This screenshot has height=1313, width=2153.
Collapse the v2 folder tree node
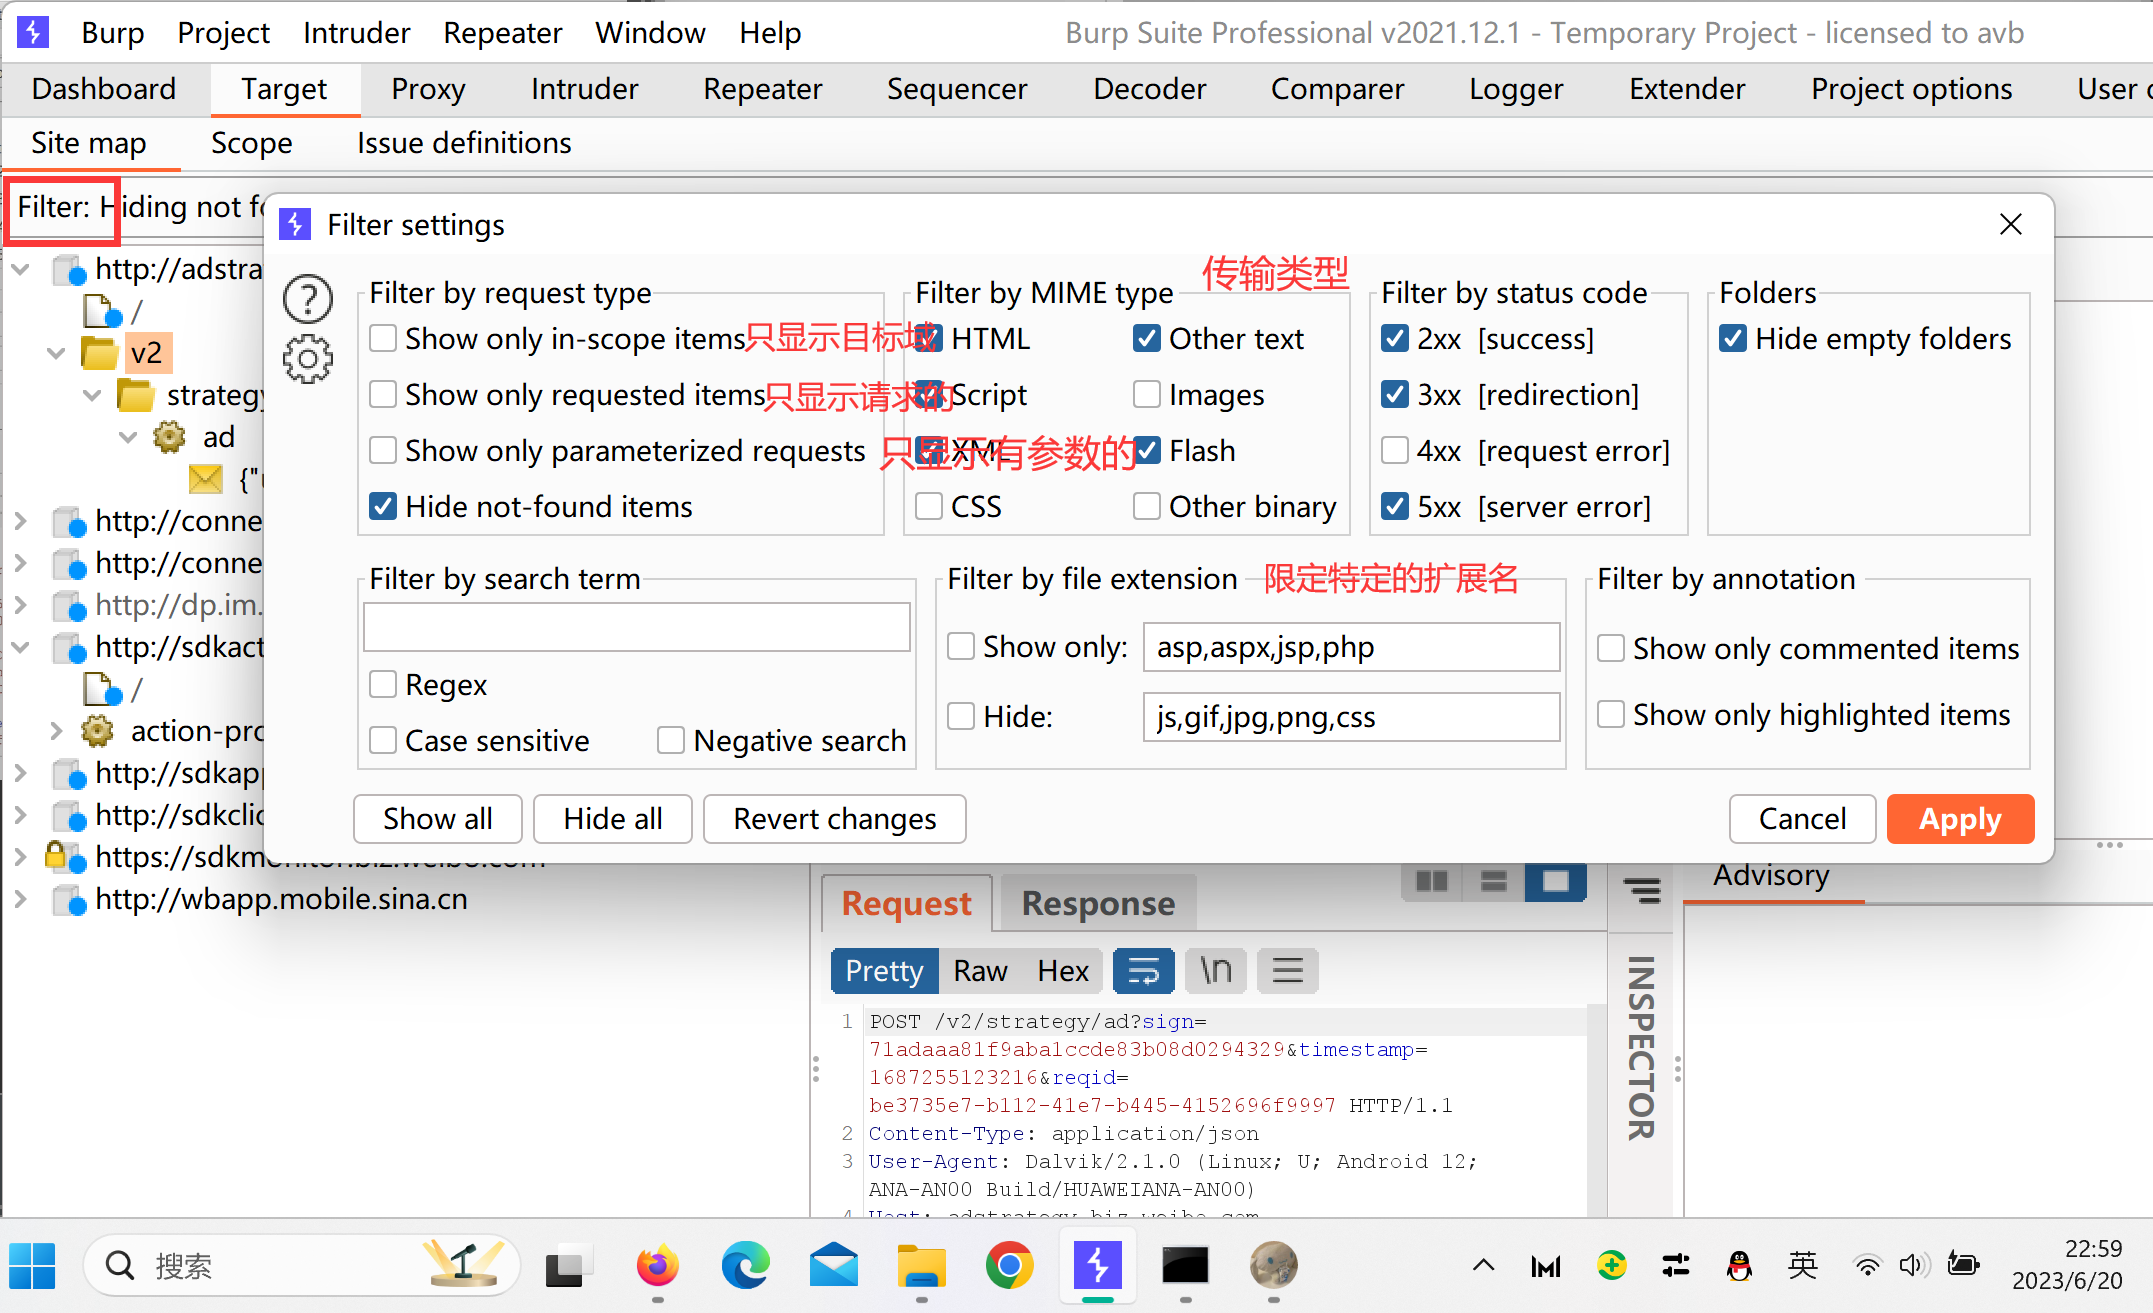[56, 353]
